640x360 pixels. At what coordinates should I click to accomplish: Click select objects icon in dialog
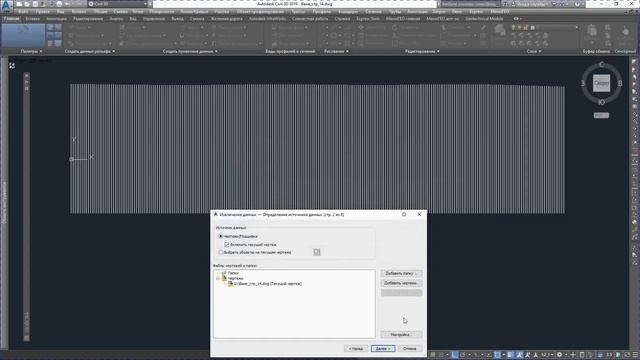coord(317,252)
